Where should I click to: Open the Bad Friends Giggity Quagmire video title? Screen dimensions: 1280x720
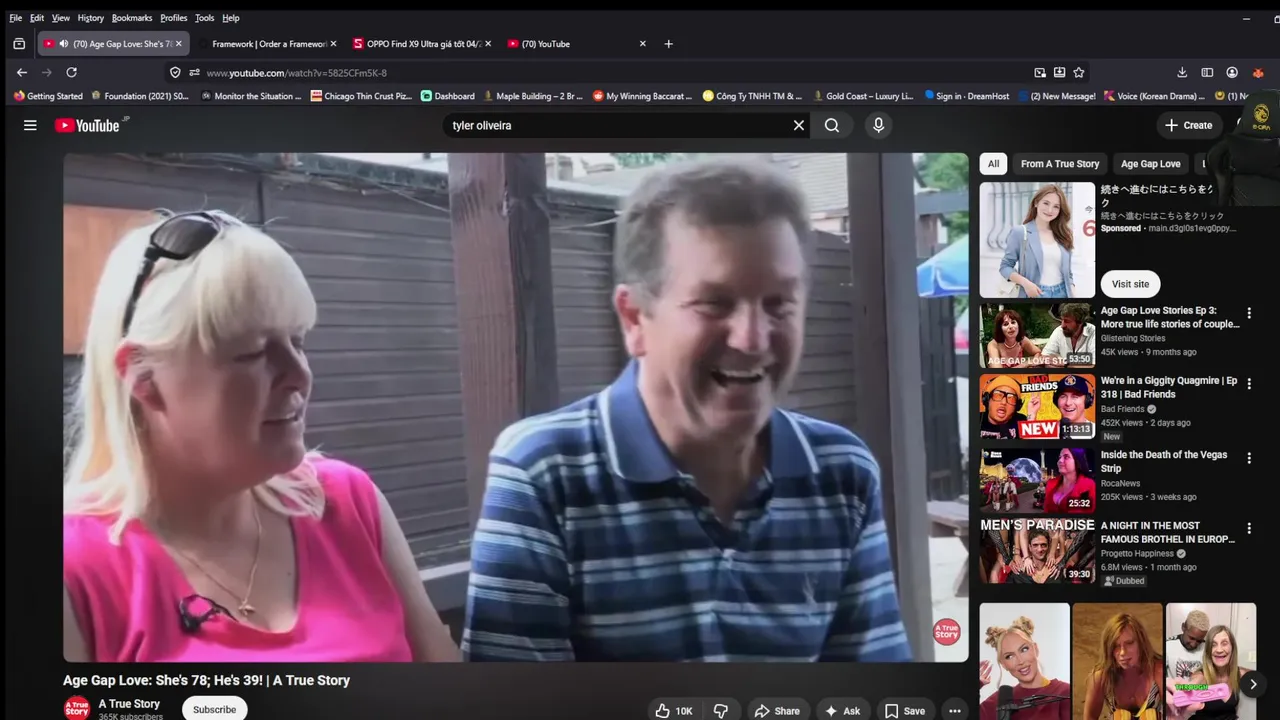[1168, 387]
